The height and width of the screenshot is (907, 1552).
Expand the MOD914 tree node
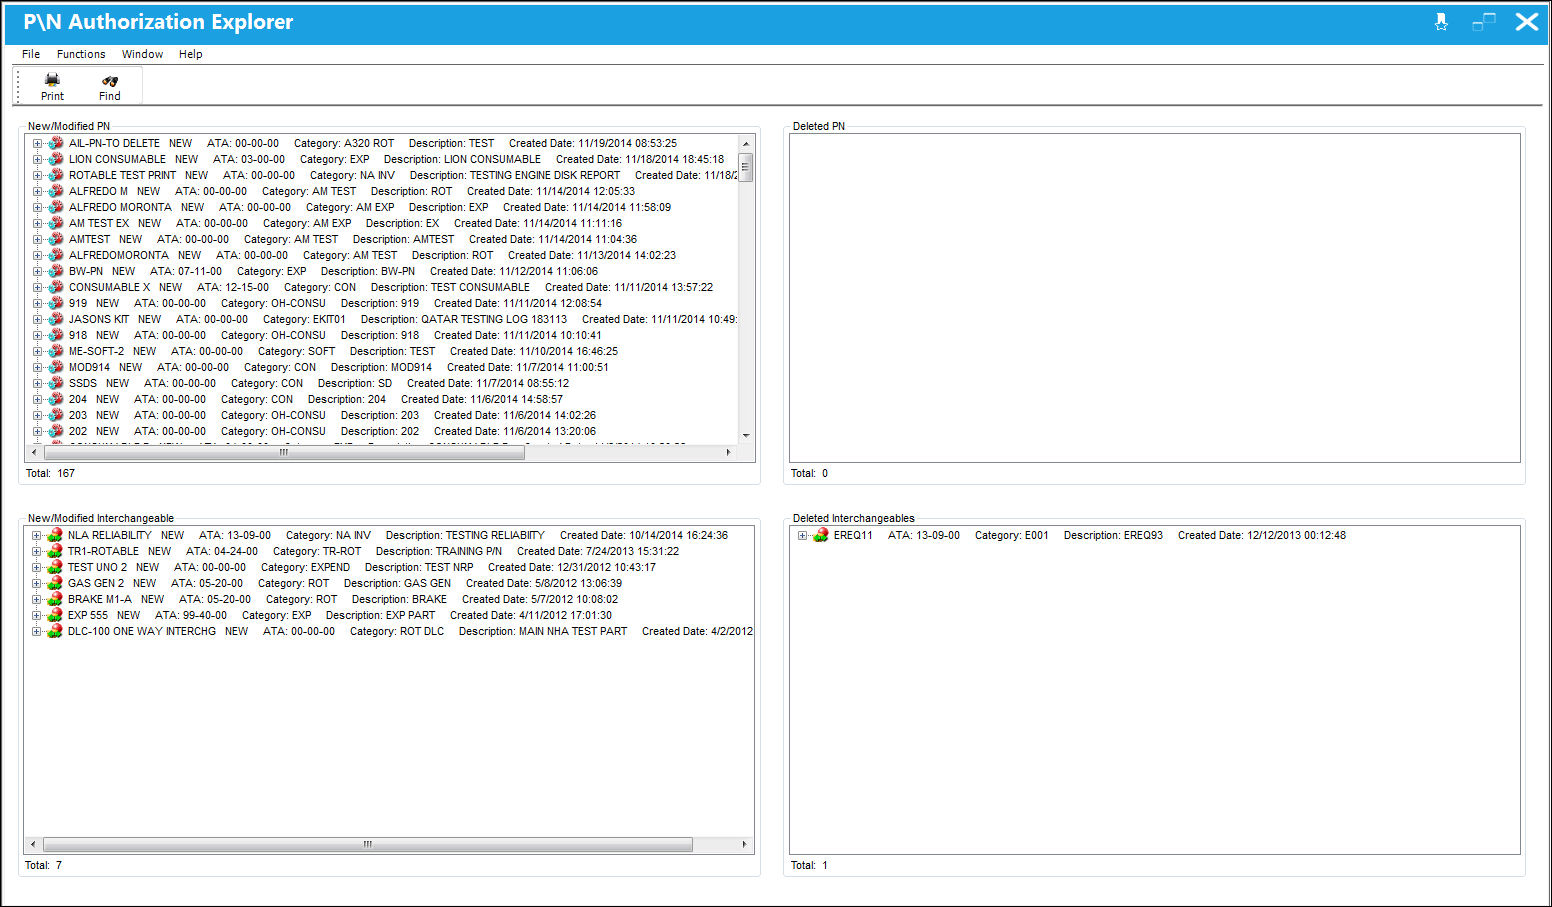[x=37, y=367]
